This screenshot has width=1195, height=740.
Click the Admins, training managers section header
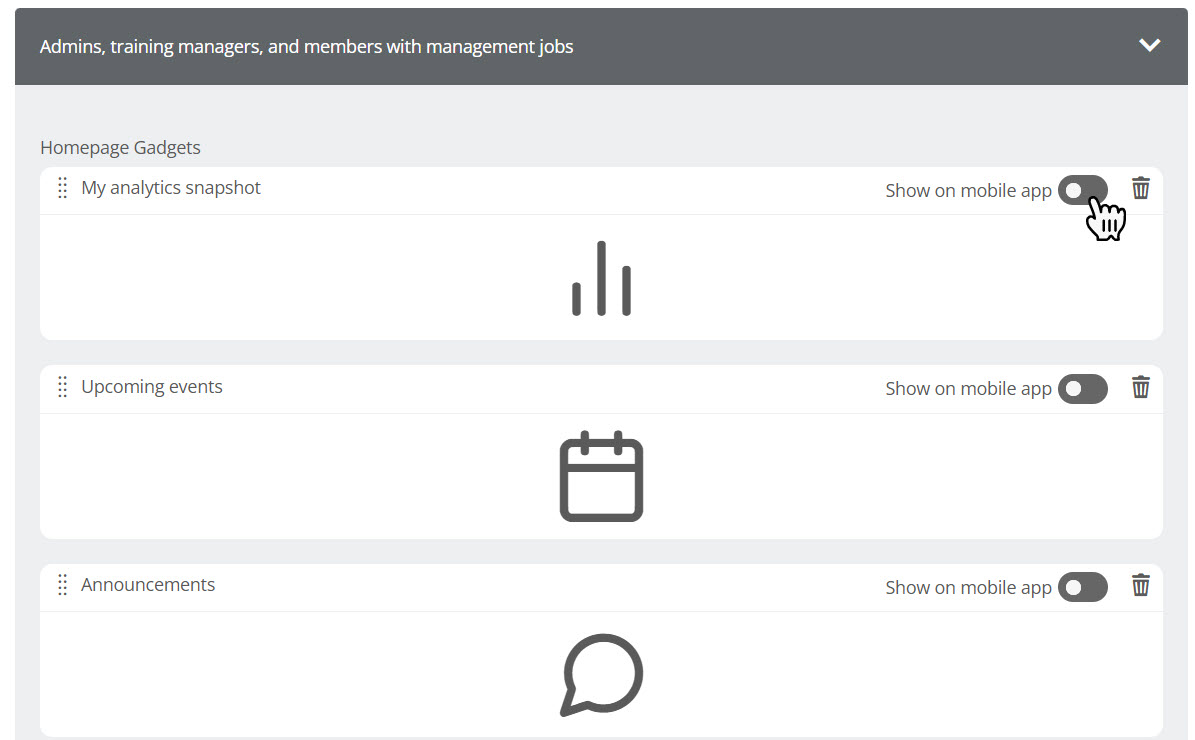click(x=306, y=47)
